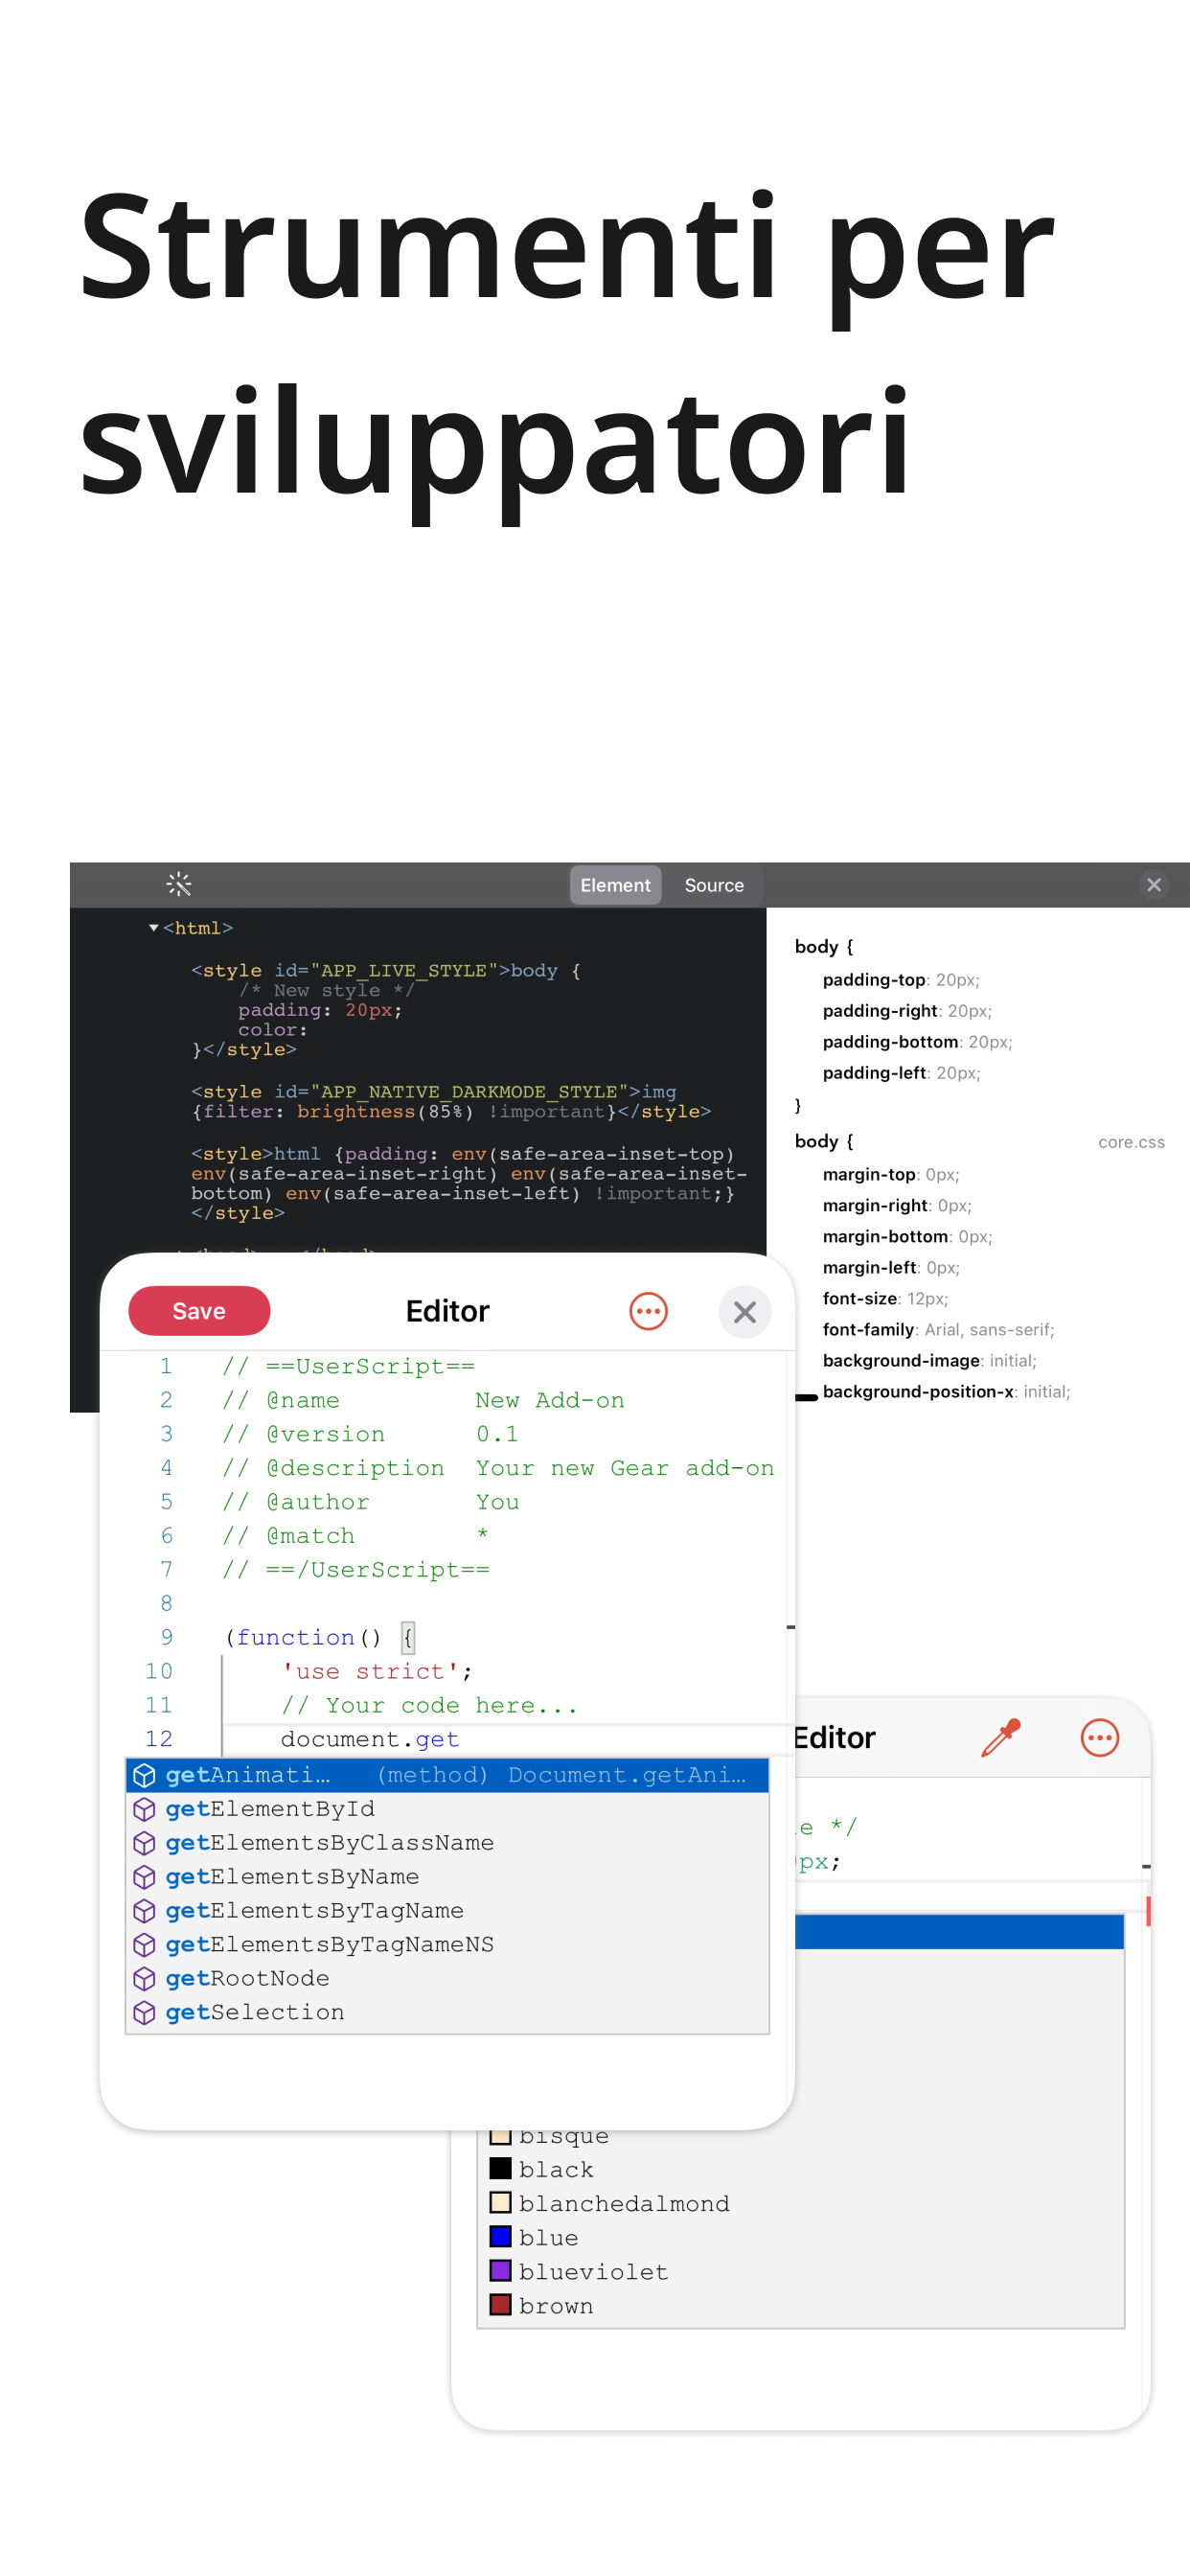Viewport: 1190px width, 2576px height.
Task: Open the core.css source link
Action: pyautogui.click(x=1131, y=1142)
